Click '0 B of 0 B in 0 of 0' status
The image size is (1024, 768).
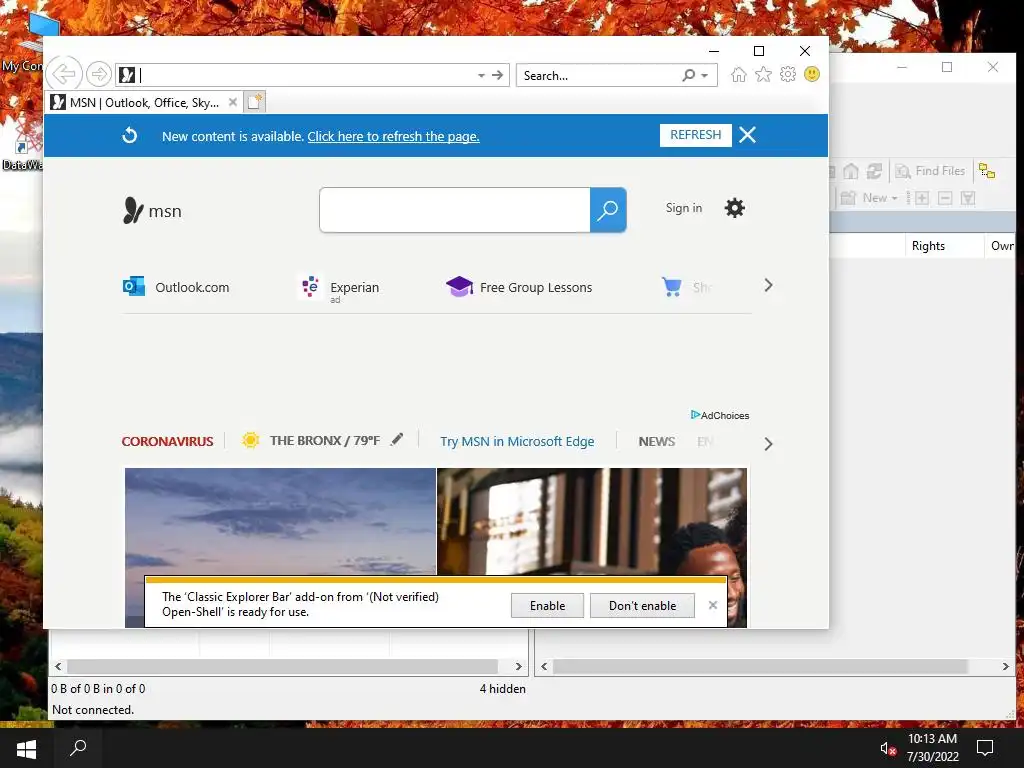point(99,688)
